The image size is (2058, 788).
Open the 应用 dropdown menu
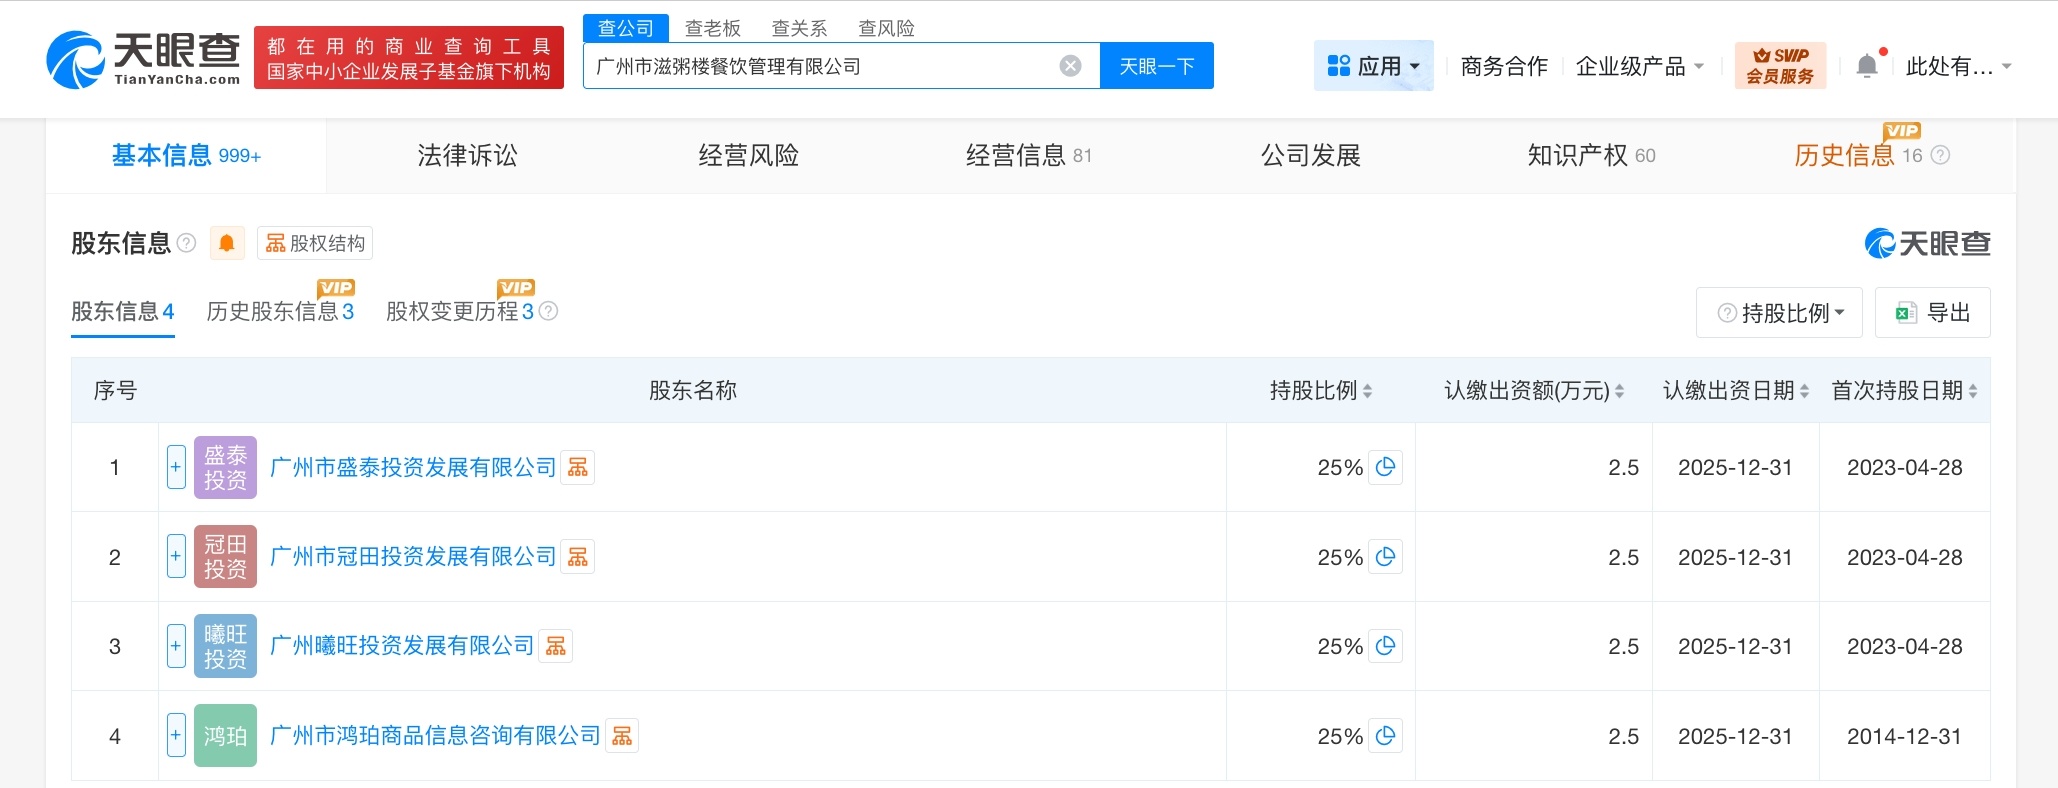tap(1373, 66)
